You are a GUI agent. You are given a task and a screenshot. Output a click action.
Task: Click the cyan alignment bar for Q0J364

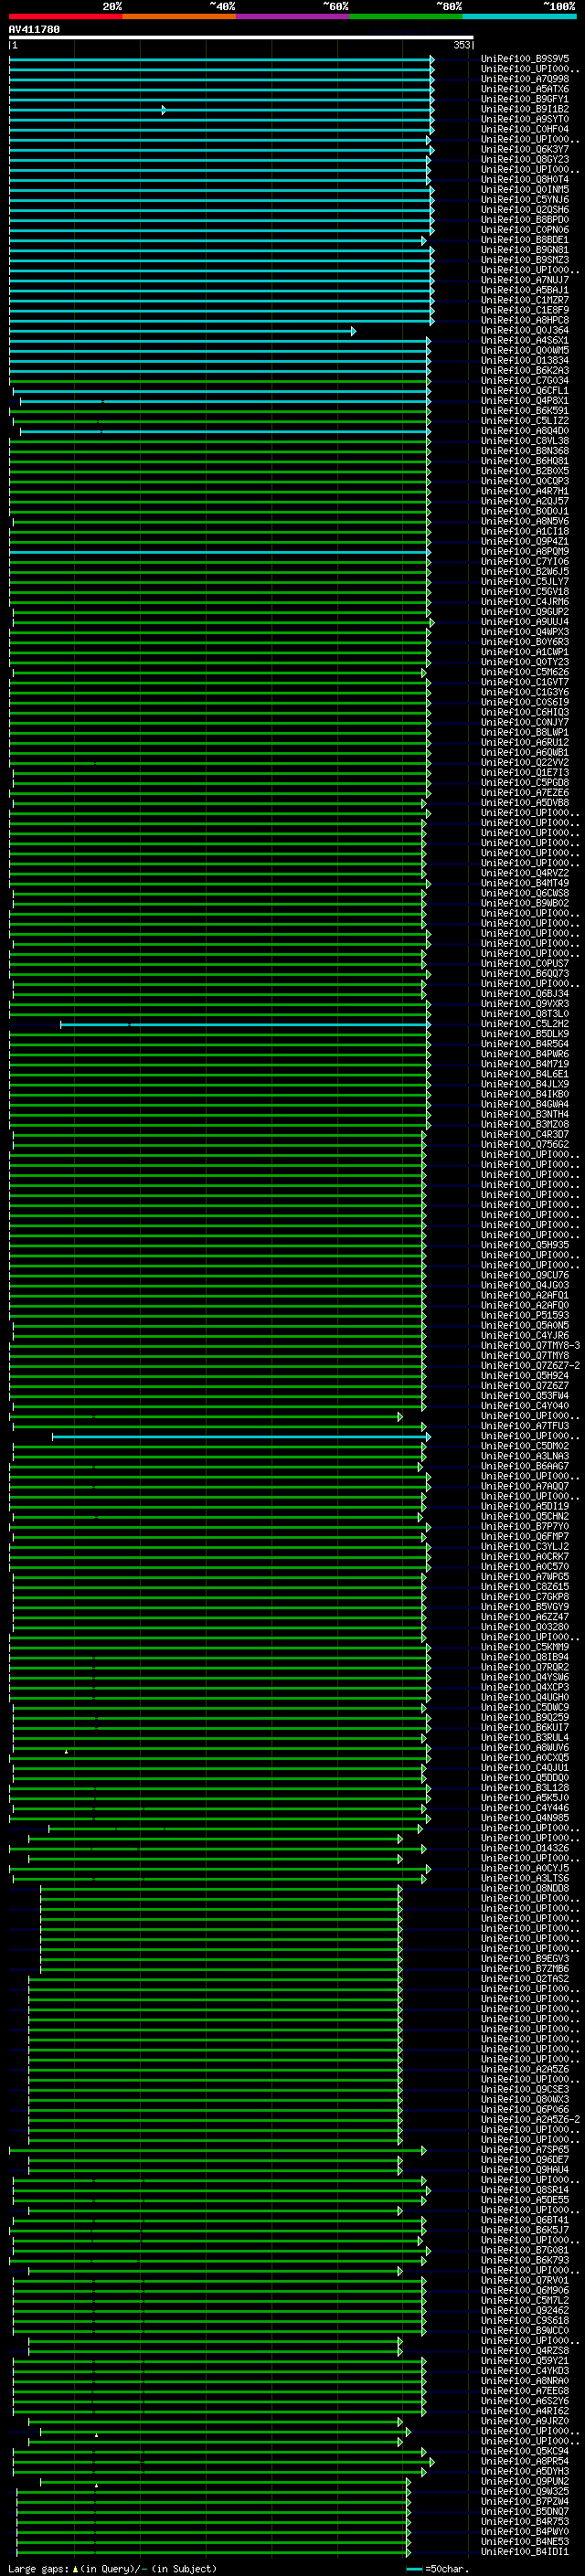(x=181, y=331)
